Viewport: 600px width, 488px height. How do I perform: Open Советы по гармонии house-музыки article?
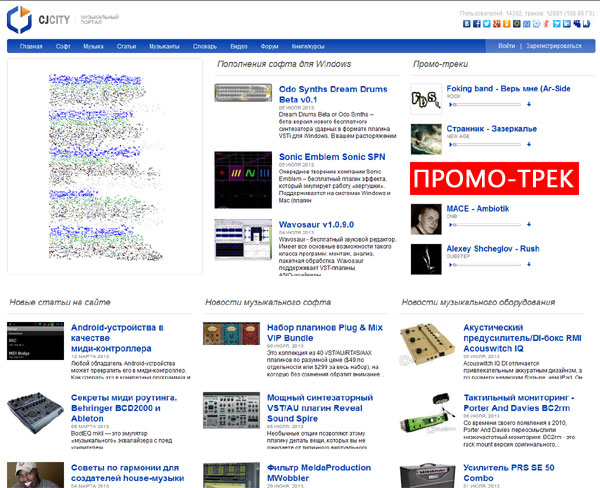tap(127, 473)
